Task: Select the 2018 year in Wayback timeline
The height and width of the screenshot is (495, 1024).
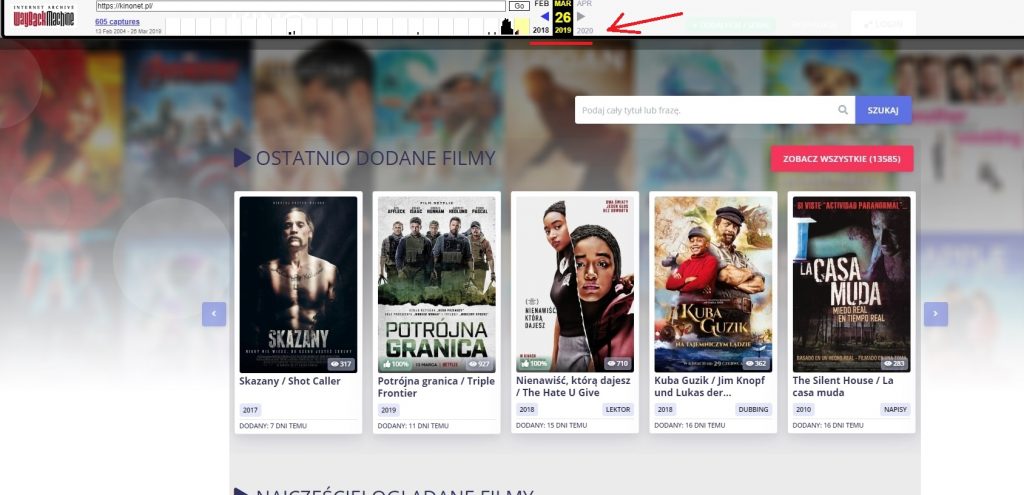Action: pyautogui.click(x=541, y=31)
